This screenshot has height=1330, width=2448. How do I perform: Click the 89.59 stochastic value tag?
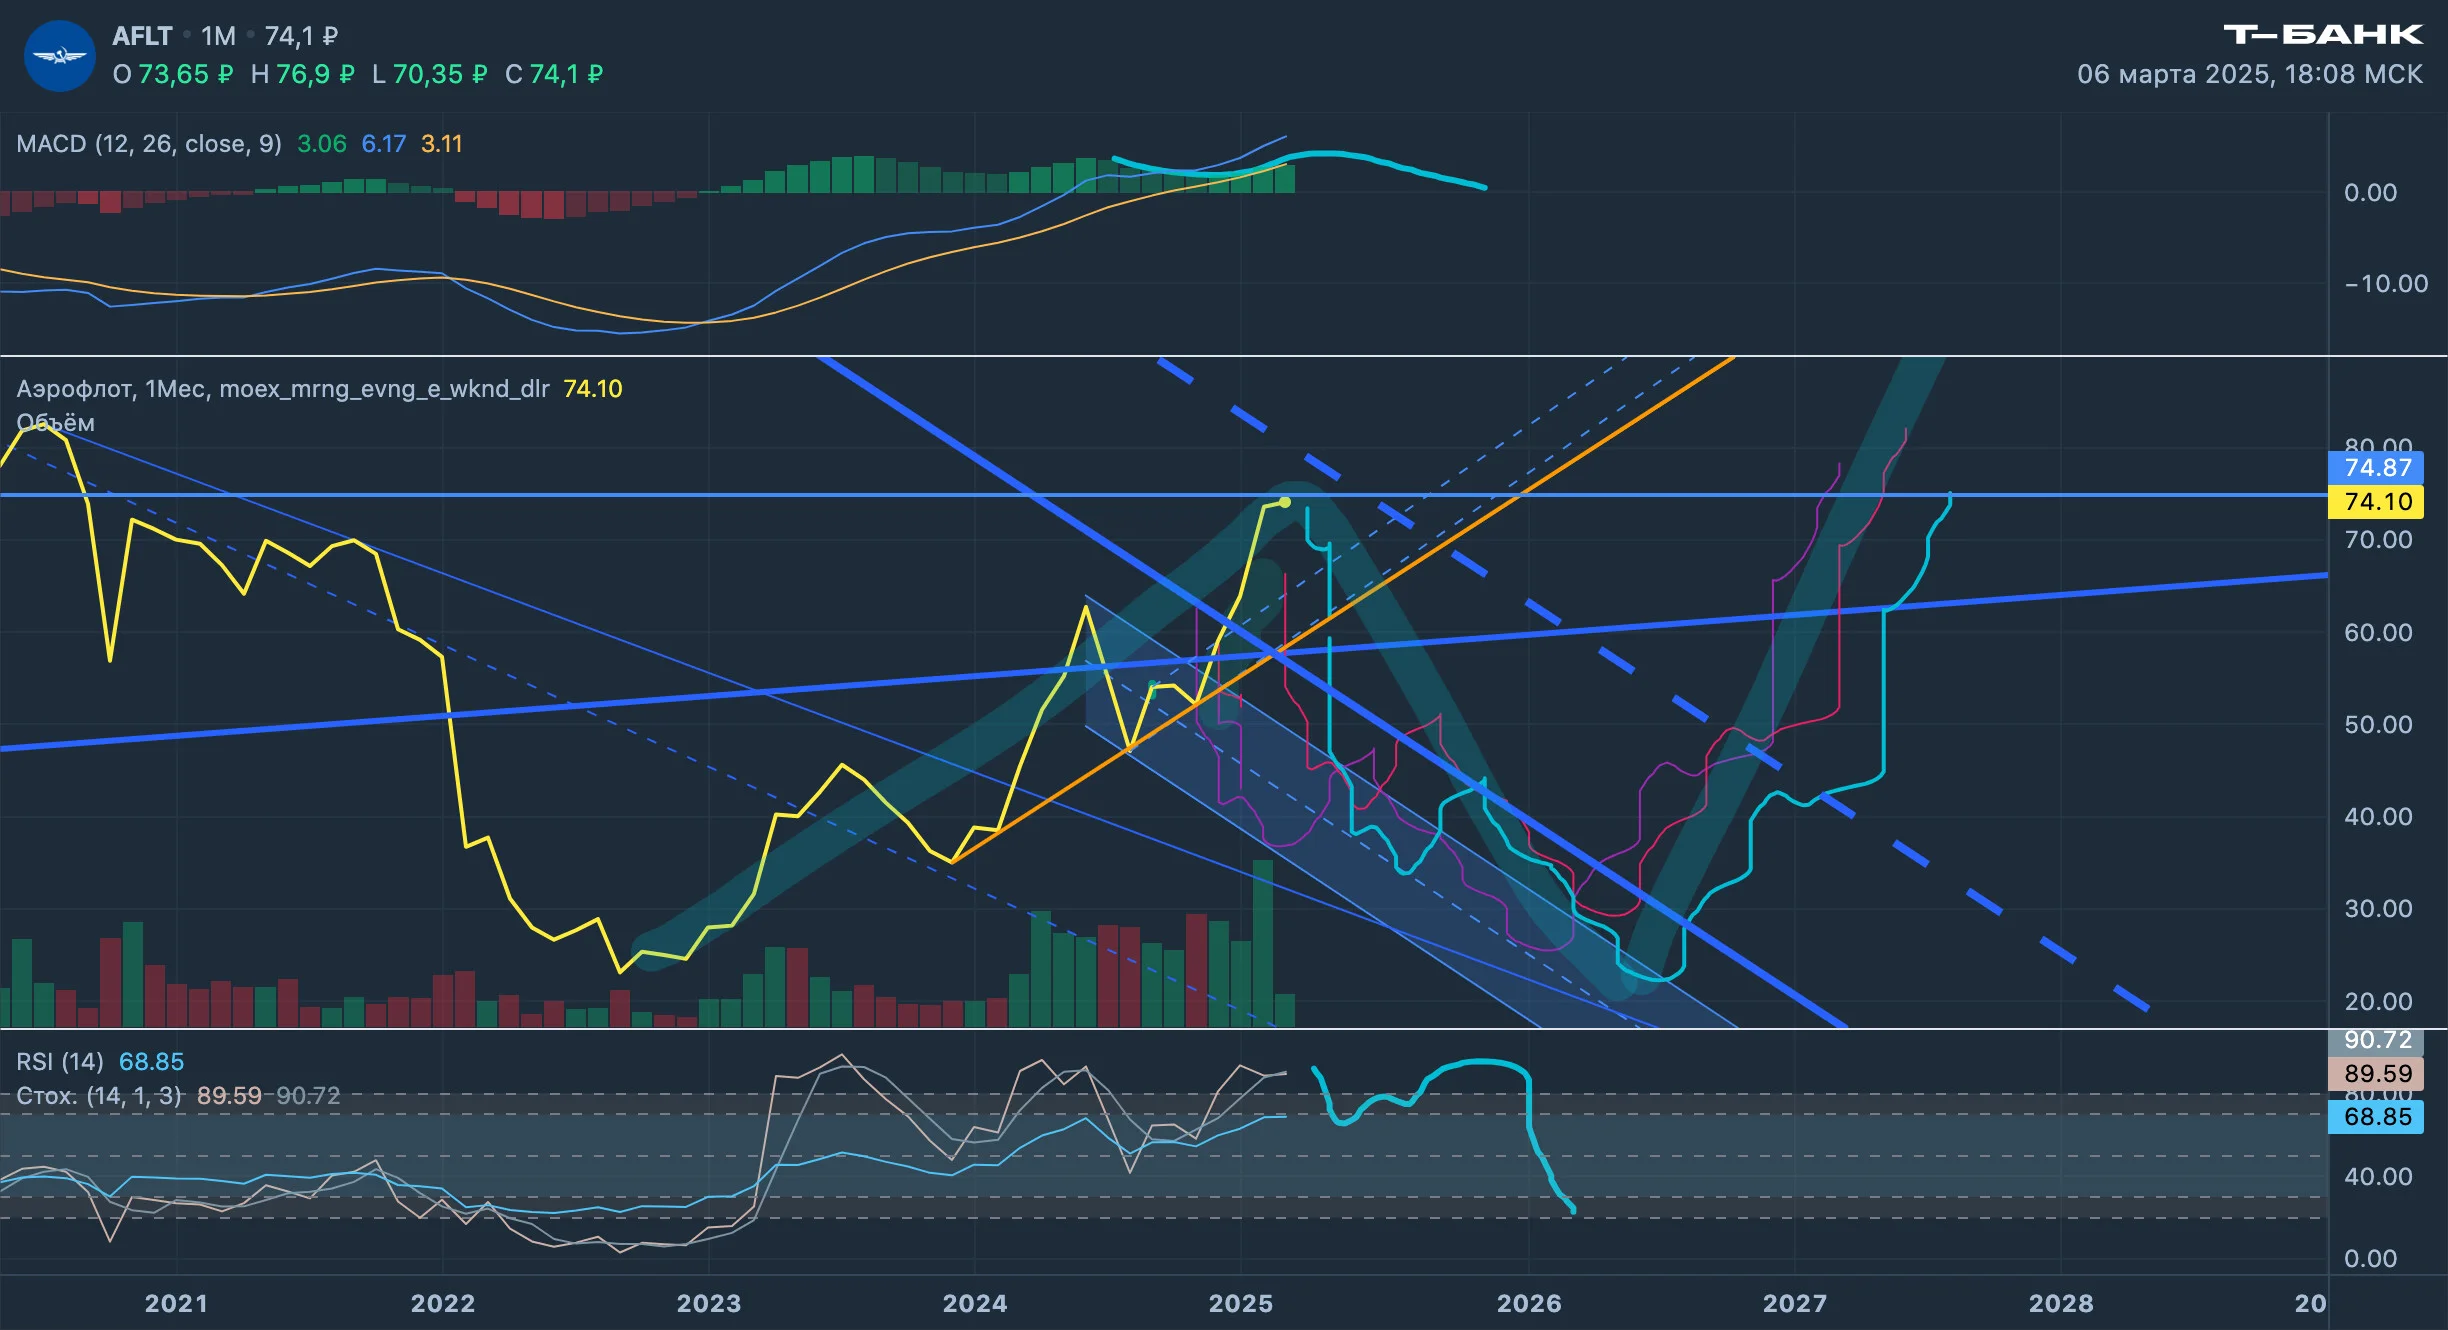click(x=2376, y=1073)
